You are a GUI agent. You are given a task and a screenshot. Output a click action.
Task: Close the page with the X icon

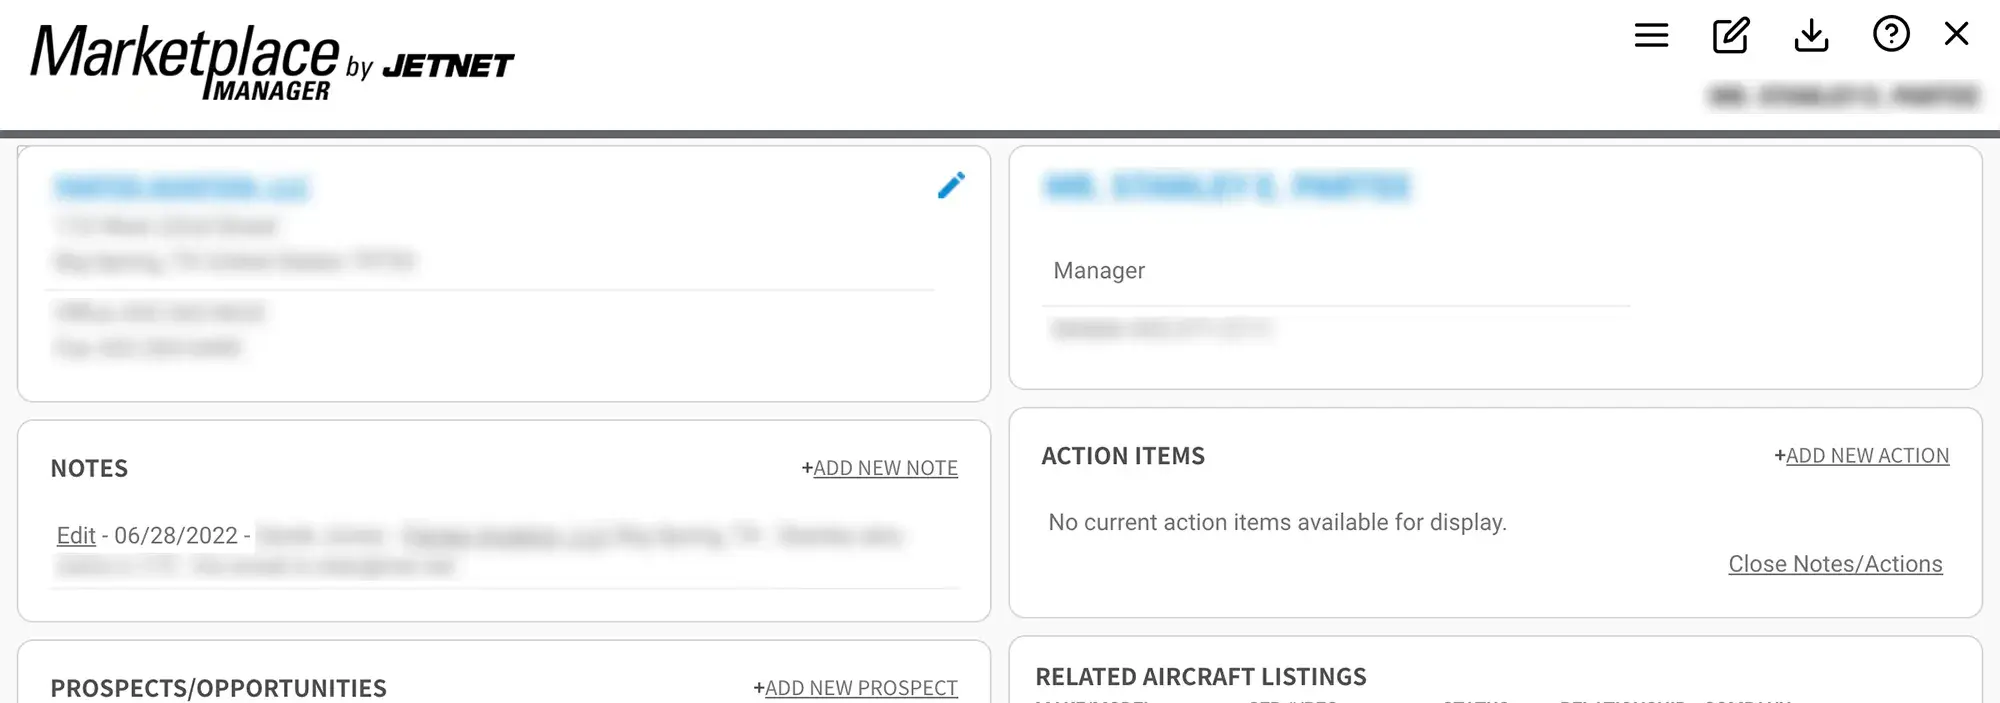[x=1956, y=34]
